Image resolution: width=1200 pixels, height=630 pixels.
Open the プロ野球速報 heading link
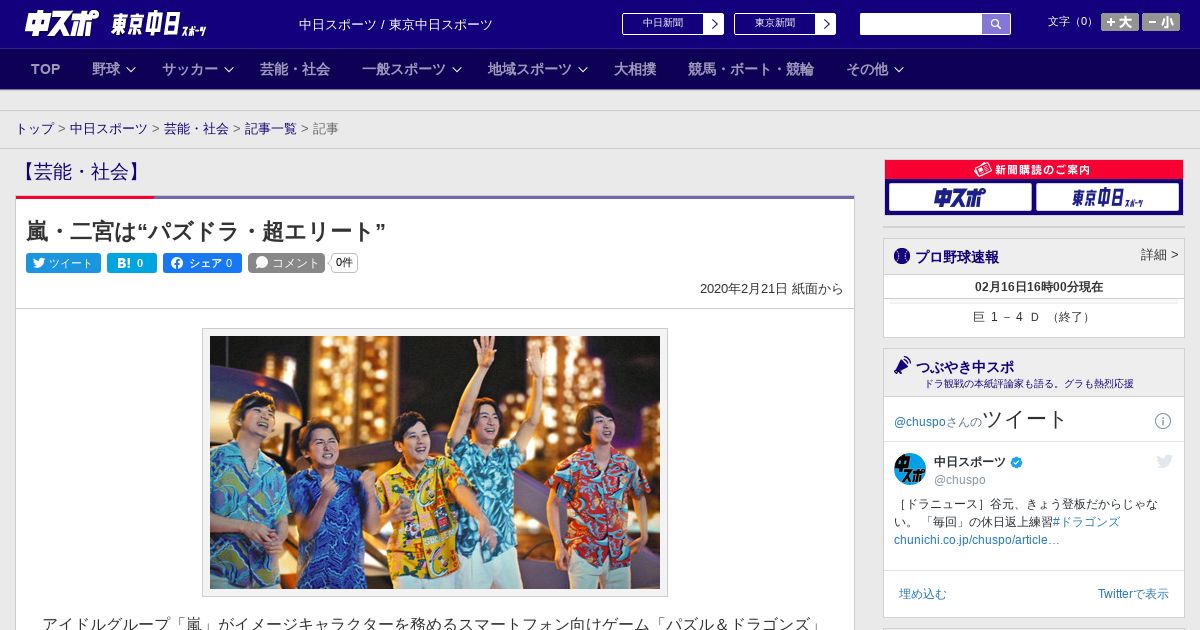(957, 257)
